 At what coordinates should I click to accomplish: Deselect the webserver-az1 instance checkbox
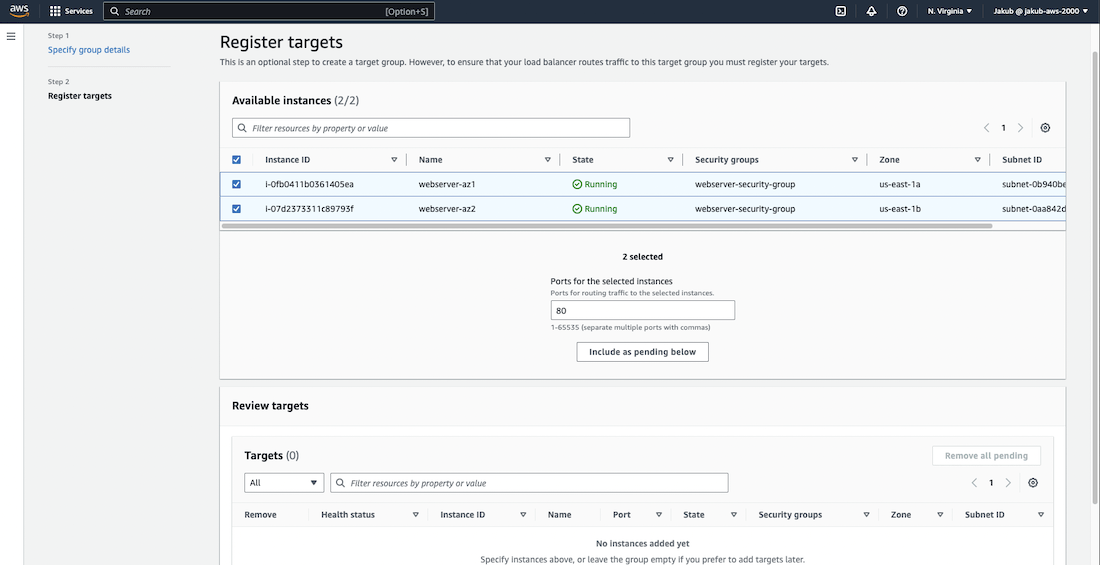coord(237,184)
